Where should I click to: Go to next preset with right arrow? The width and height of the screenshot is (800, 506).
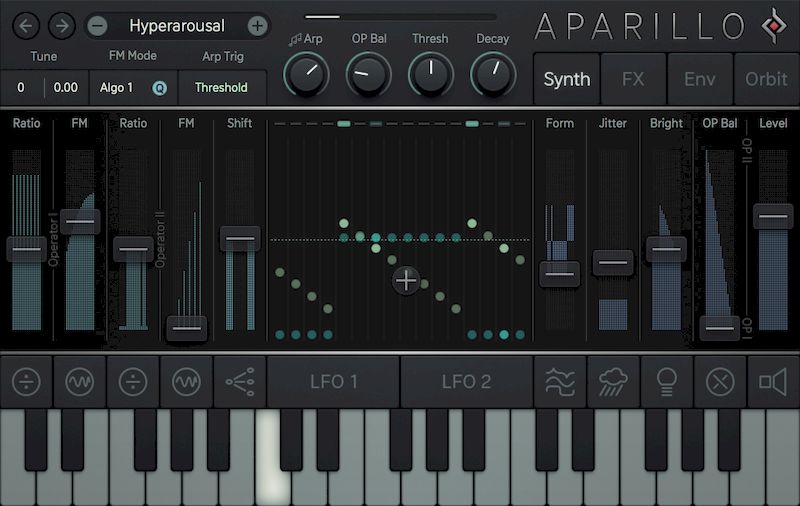pyautogui.click(x=62, y=26)
